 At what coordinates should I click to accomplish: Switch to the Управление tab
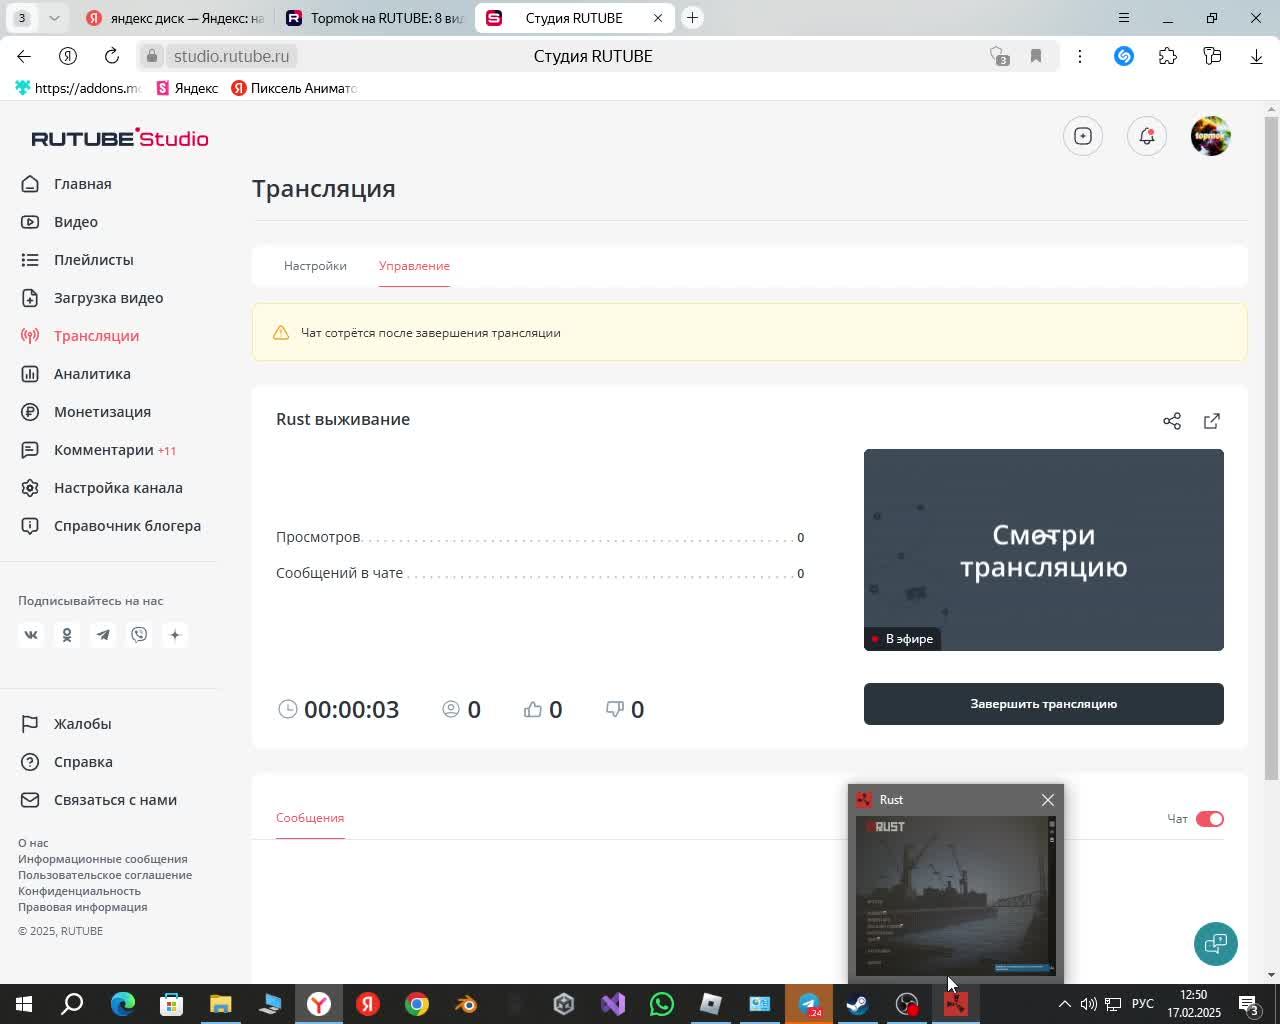(414, 266)
